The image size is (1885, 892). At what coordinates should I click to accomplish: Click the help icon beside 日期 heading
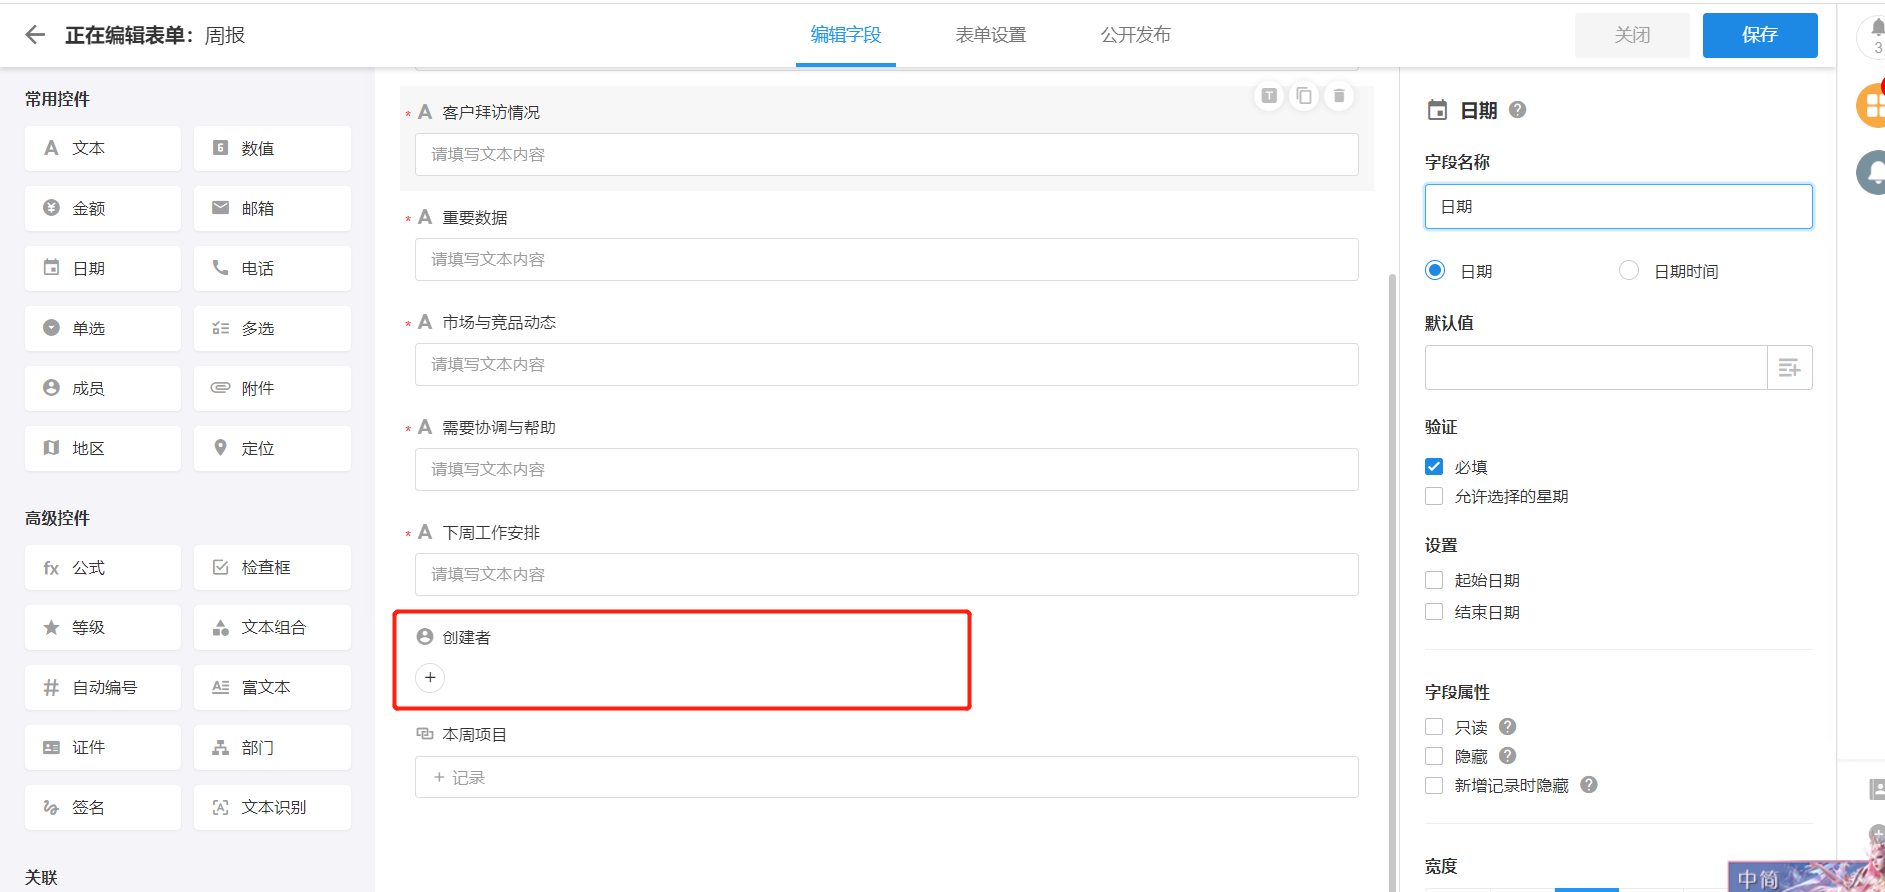click(1517, 110)
